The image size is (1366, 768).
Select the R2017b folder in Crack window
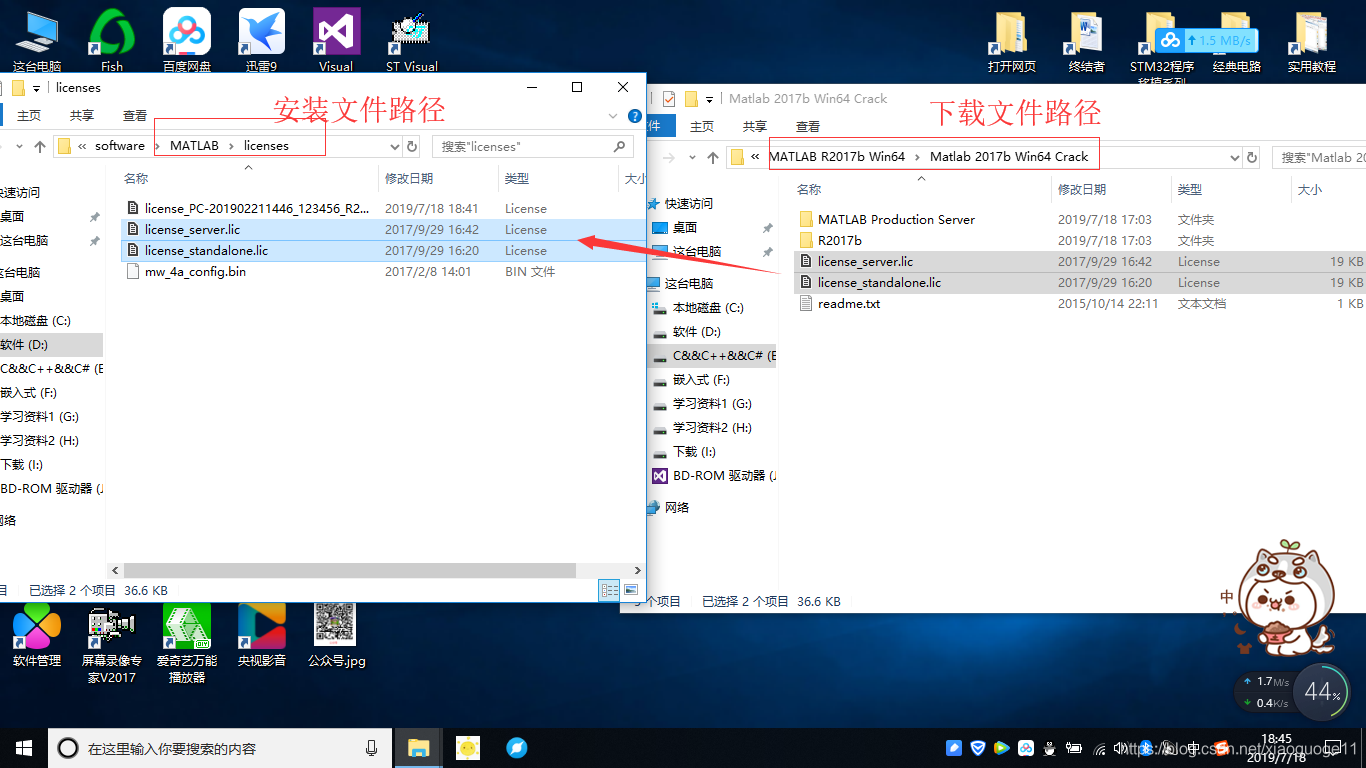tap(839, 241)
